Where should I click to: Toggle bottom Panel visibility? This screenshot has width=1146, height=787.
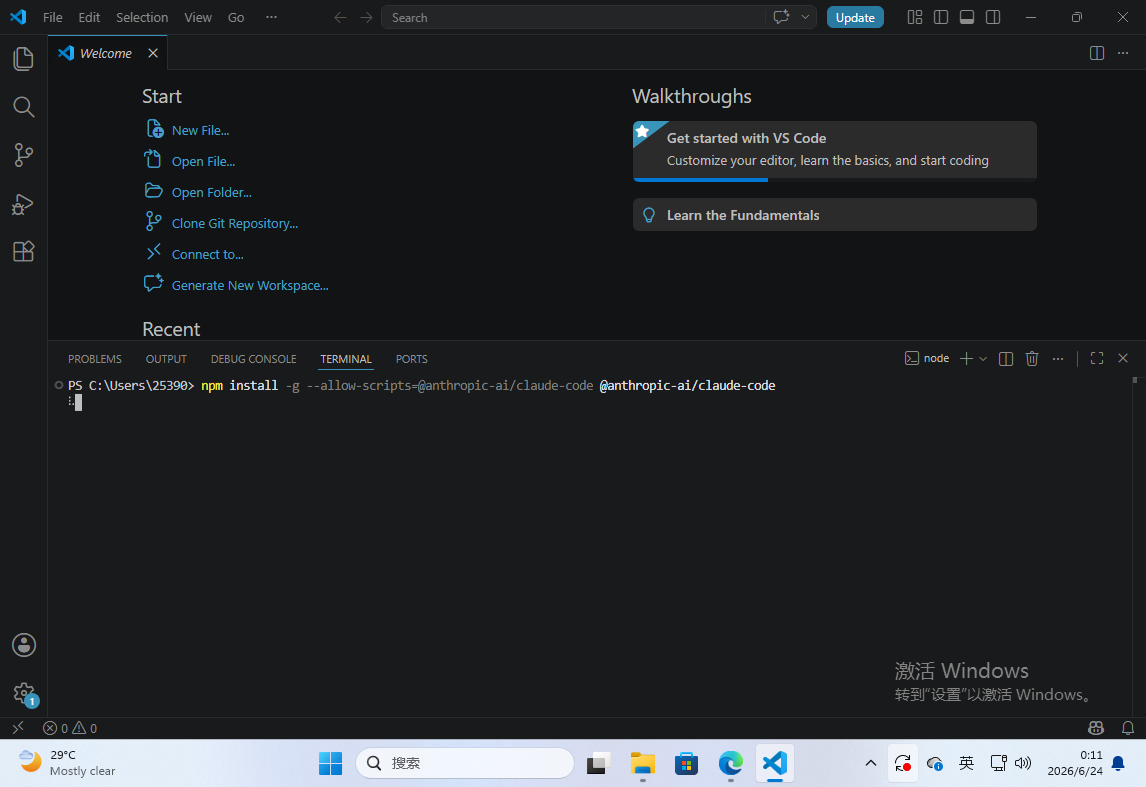(966, 17)
